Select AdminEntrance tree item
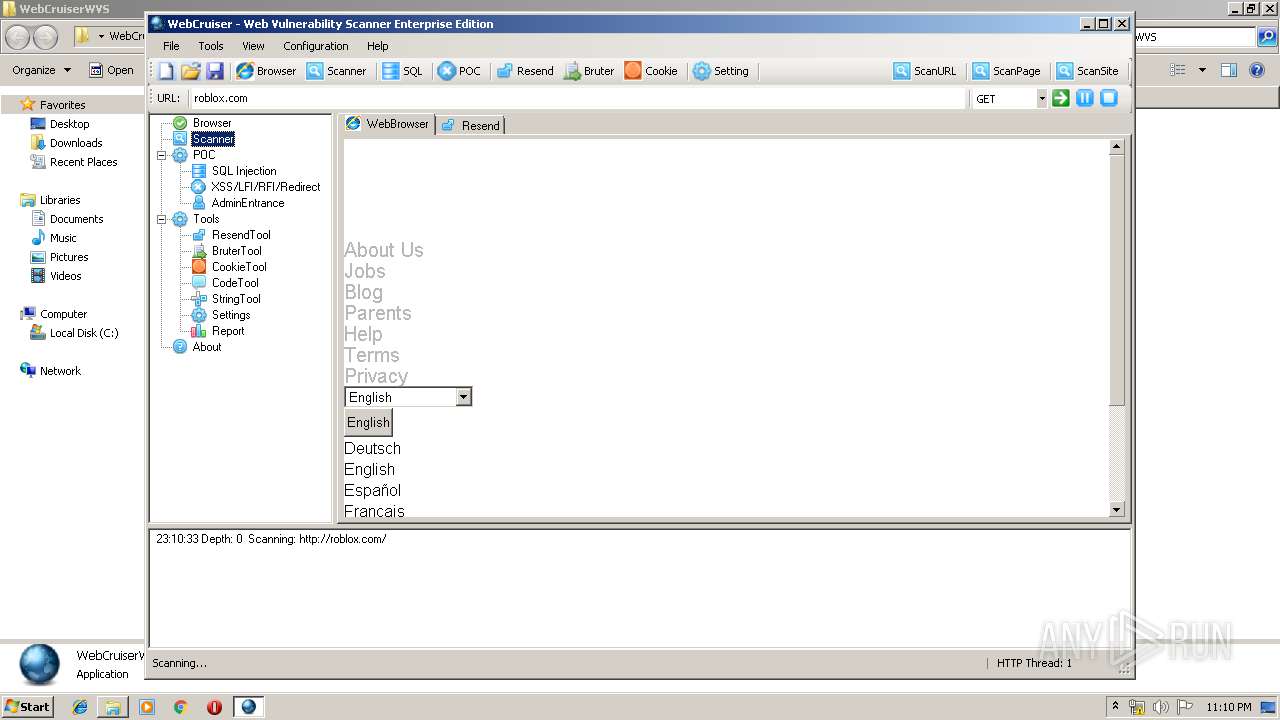 pyautogui.click(x=248, y=203)
